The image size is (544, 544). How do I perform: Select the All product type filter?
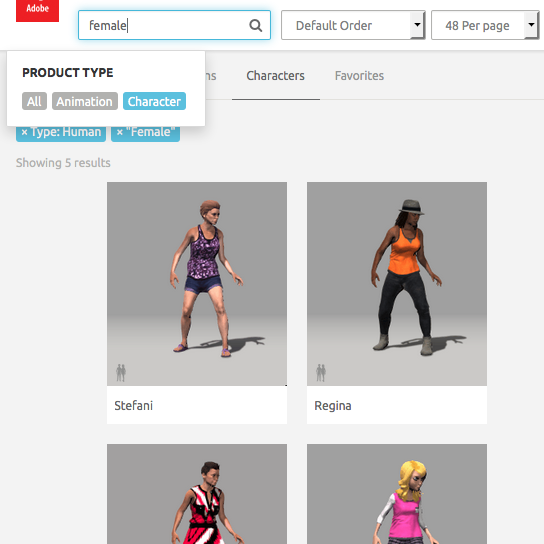click(x=34, y=101)
